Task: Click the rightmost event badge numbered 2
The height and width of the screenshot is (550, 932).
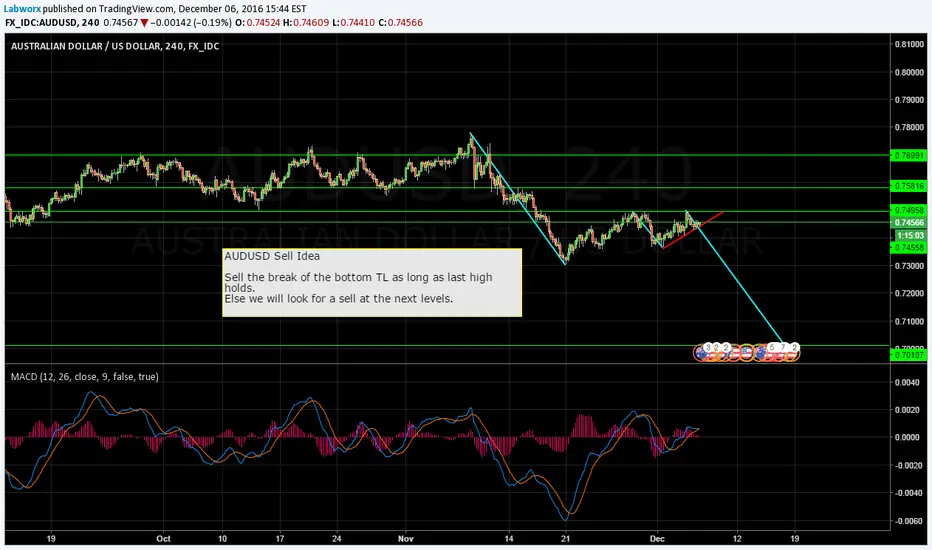Action: pyautogui.click(x=795, y=348)
